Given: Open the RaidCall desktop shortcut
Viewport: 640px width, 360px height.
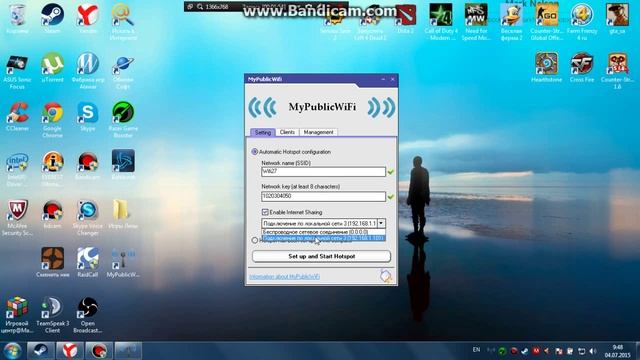Looking at the screenshot, I should tap(88, 262).
